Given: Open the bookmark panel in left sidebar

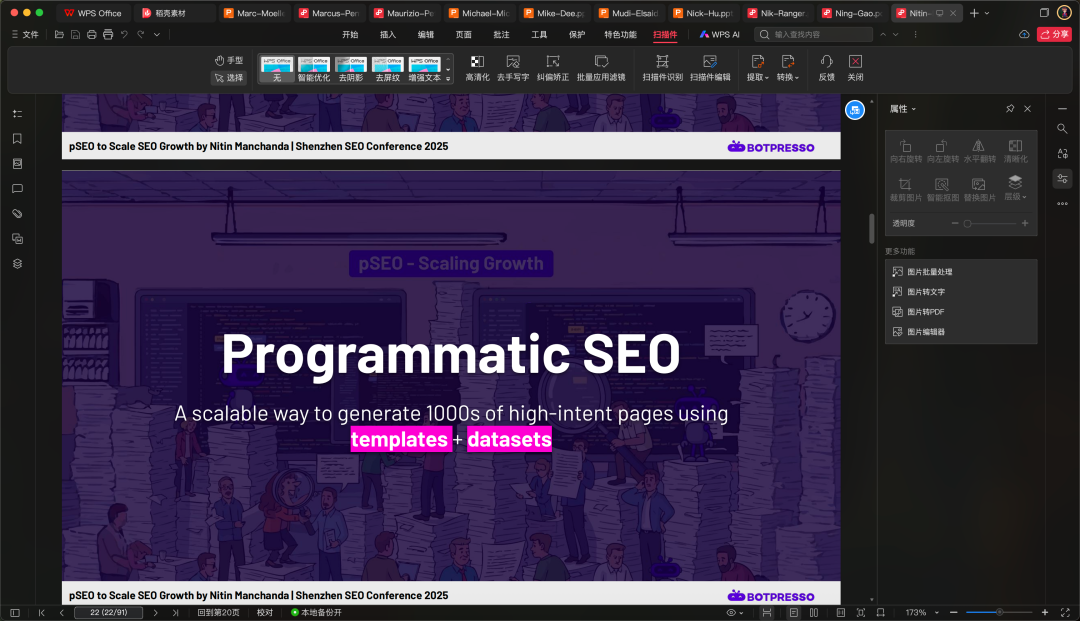Looking at the screenshot, I should 17,138.
